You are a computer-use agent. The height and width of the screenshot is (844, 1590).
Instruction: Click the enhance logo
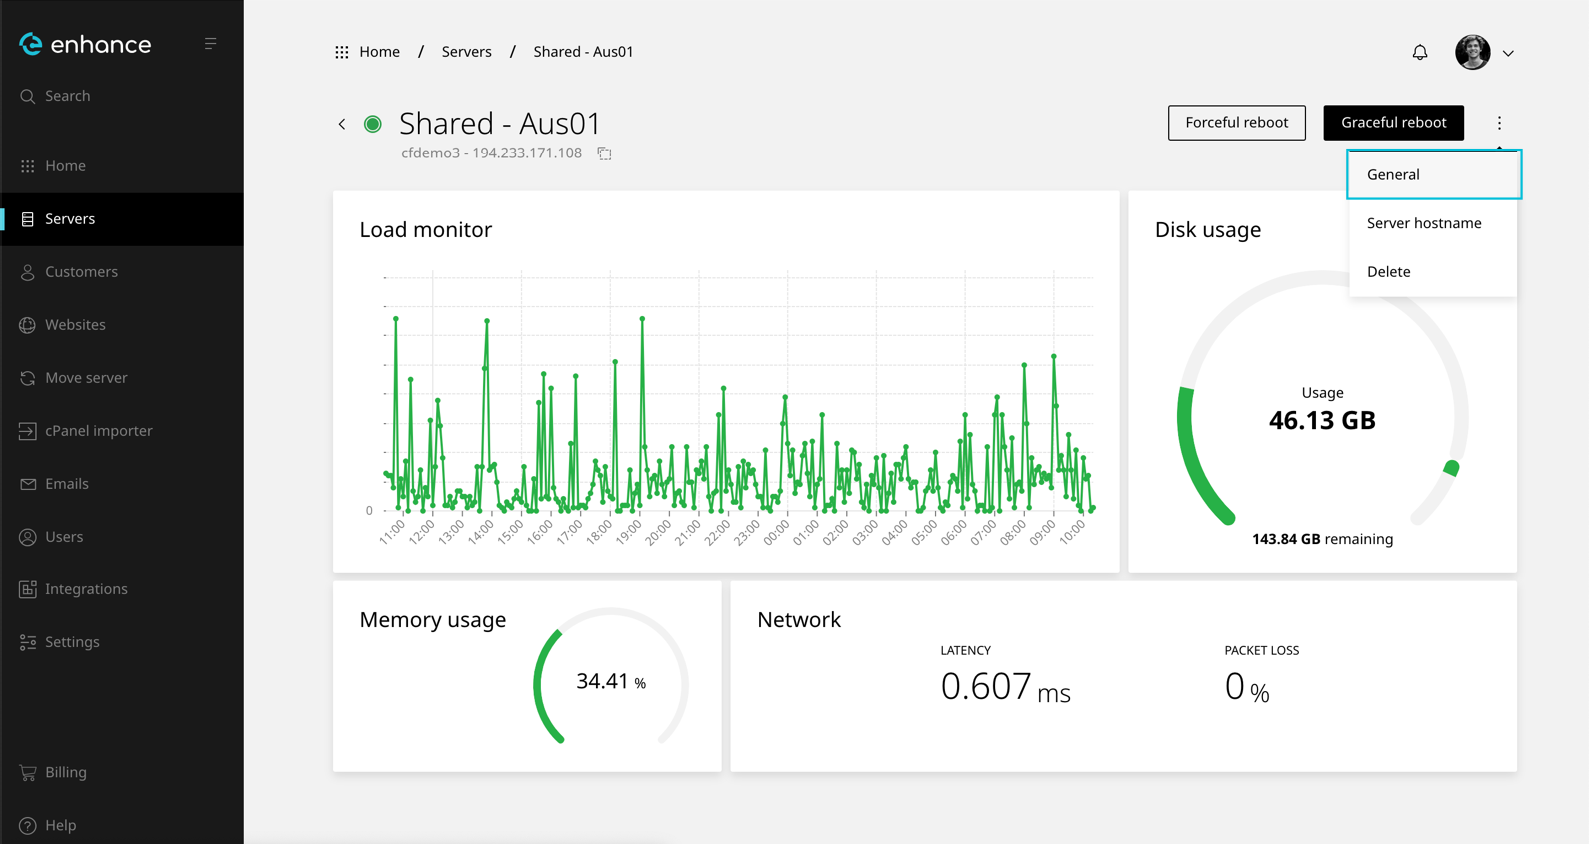(x=86, y=44)
